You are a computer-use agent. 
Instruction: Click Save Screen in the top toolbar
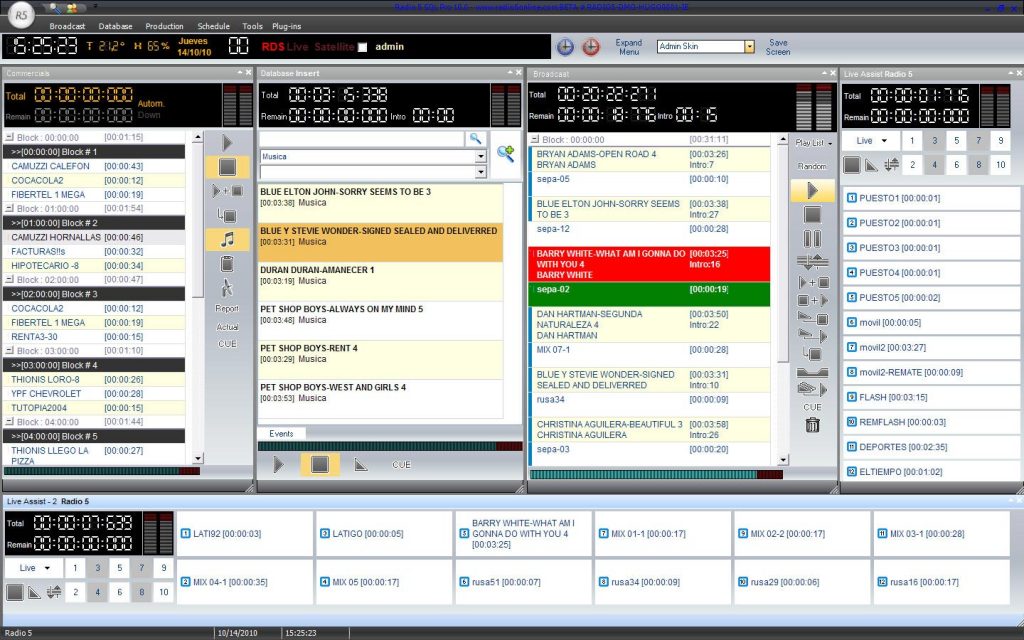click(778, 45)
